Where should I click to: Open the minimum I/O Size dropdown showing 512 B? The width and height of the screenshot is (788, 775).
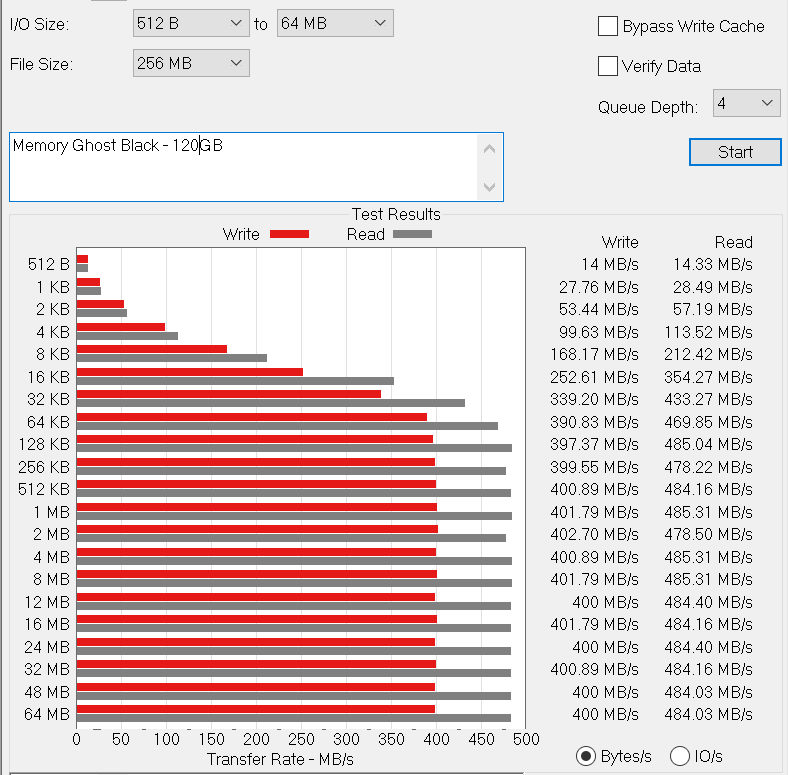point(191,23)
